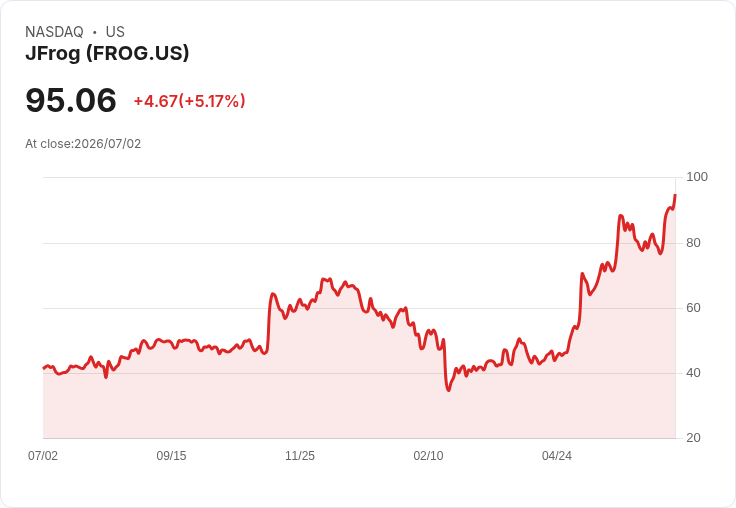Click the 07/02 x-axis date label
The height and width of the screenshot is (508, 736).
point(43,455)
